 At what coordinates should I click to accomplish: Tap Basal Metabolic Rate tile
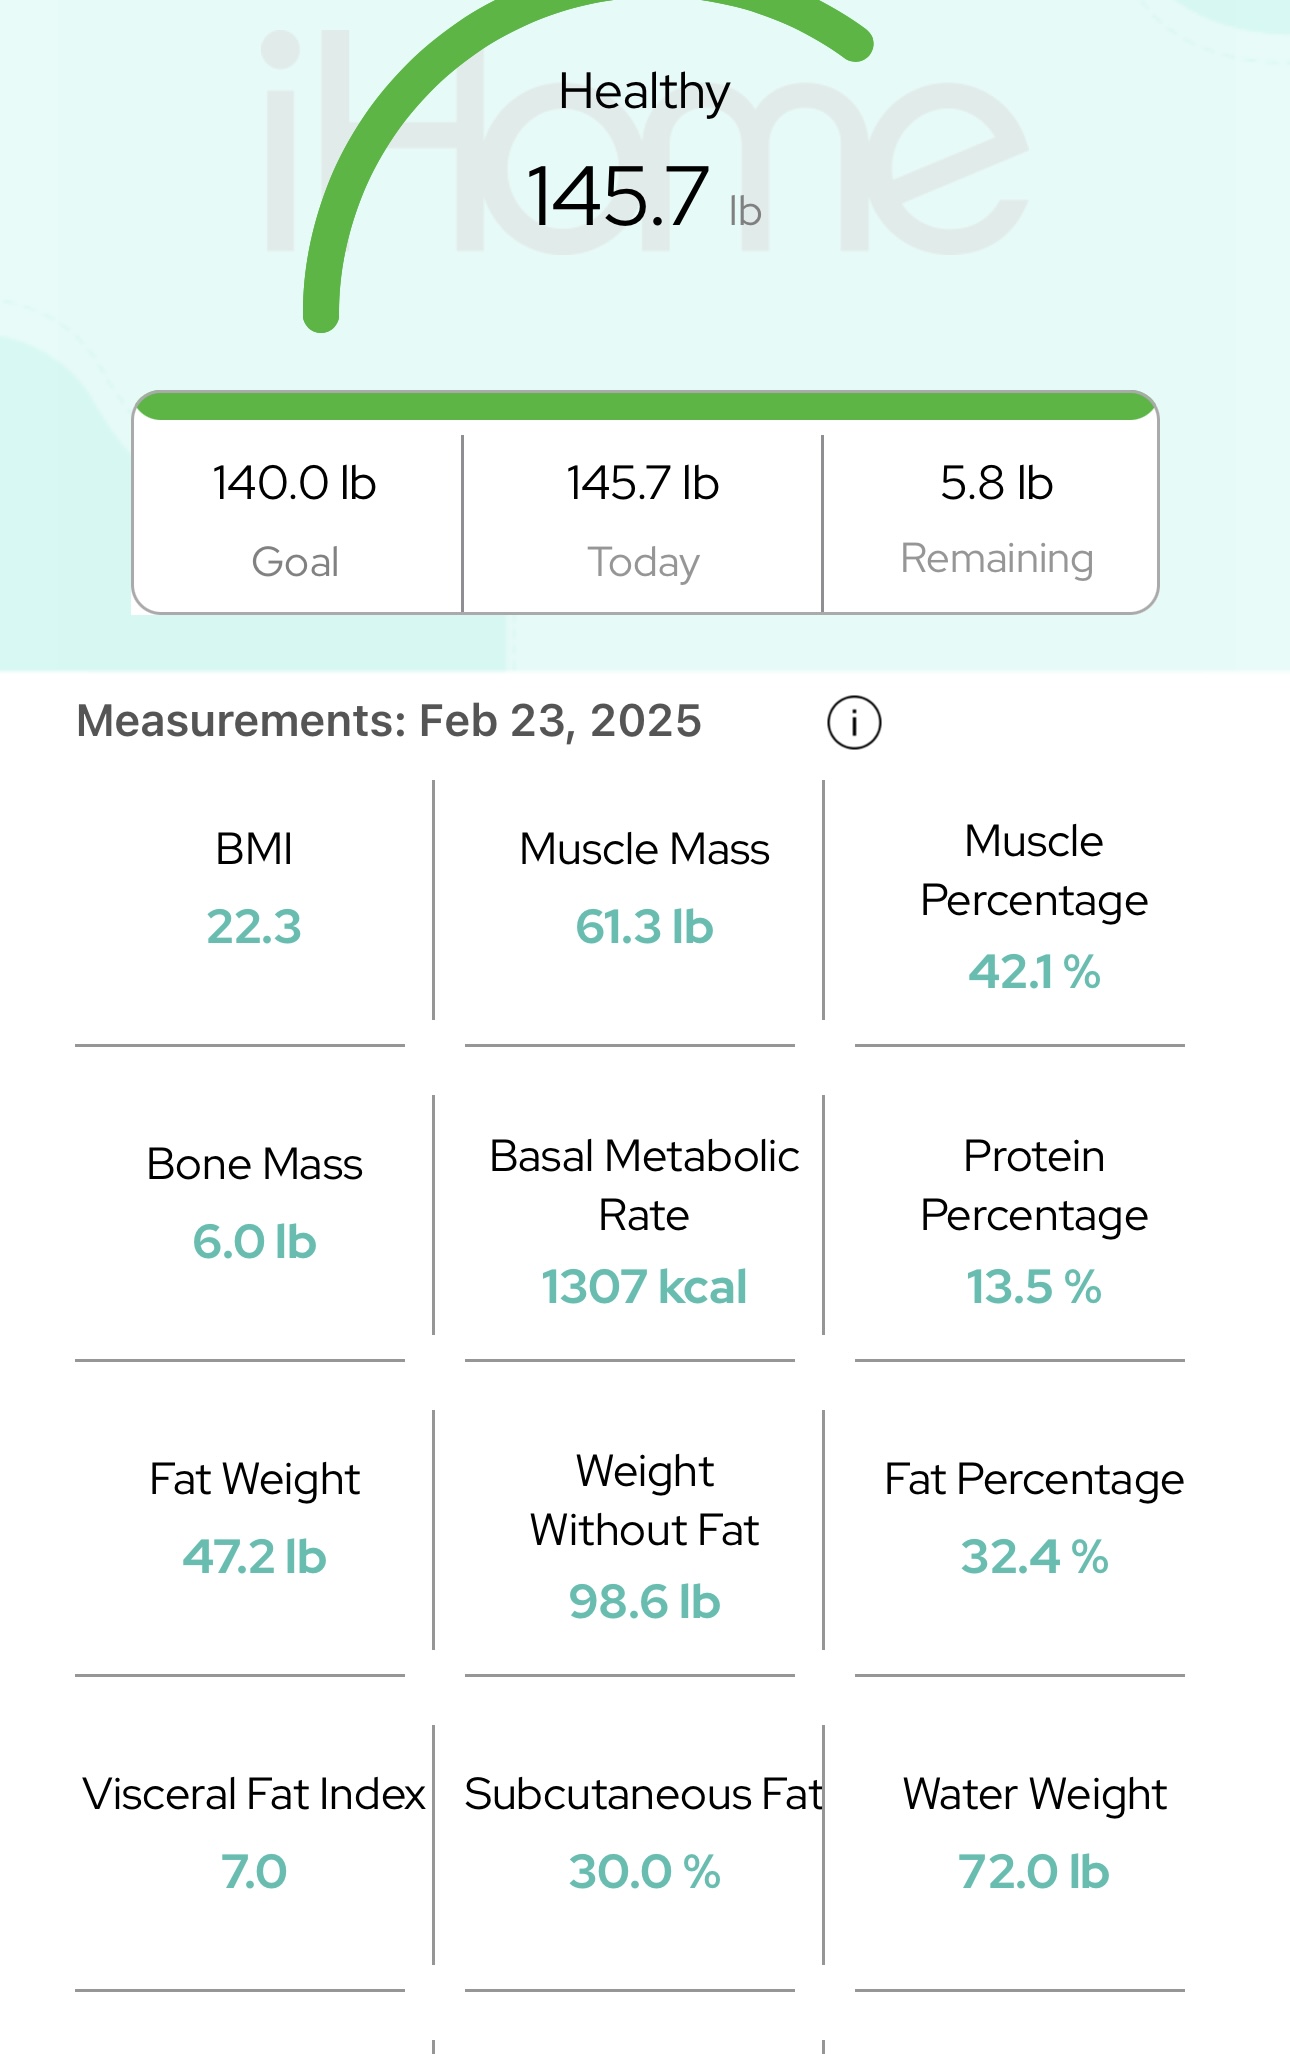pyautogui.click(x=644, y=1222)
